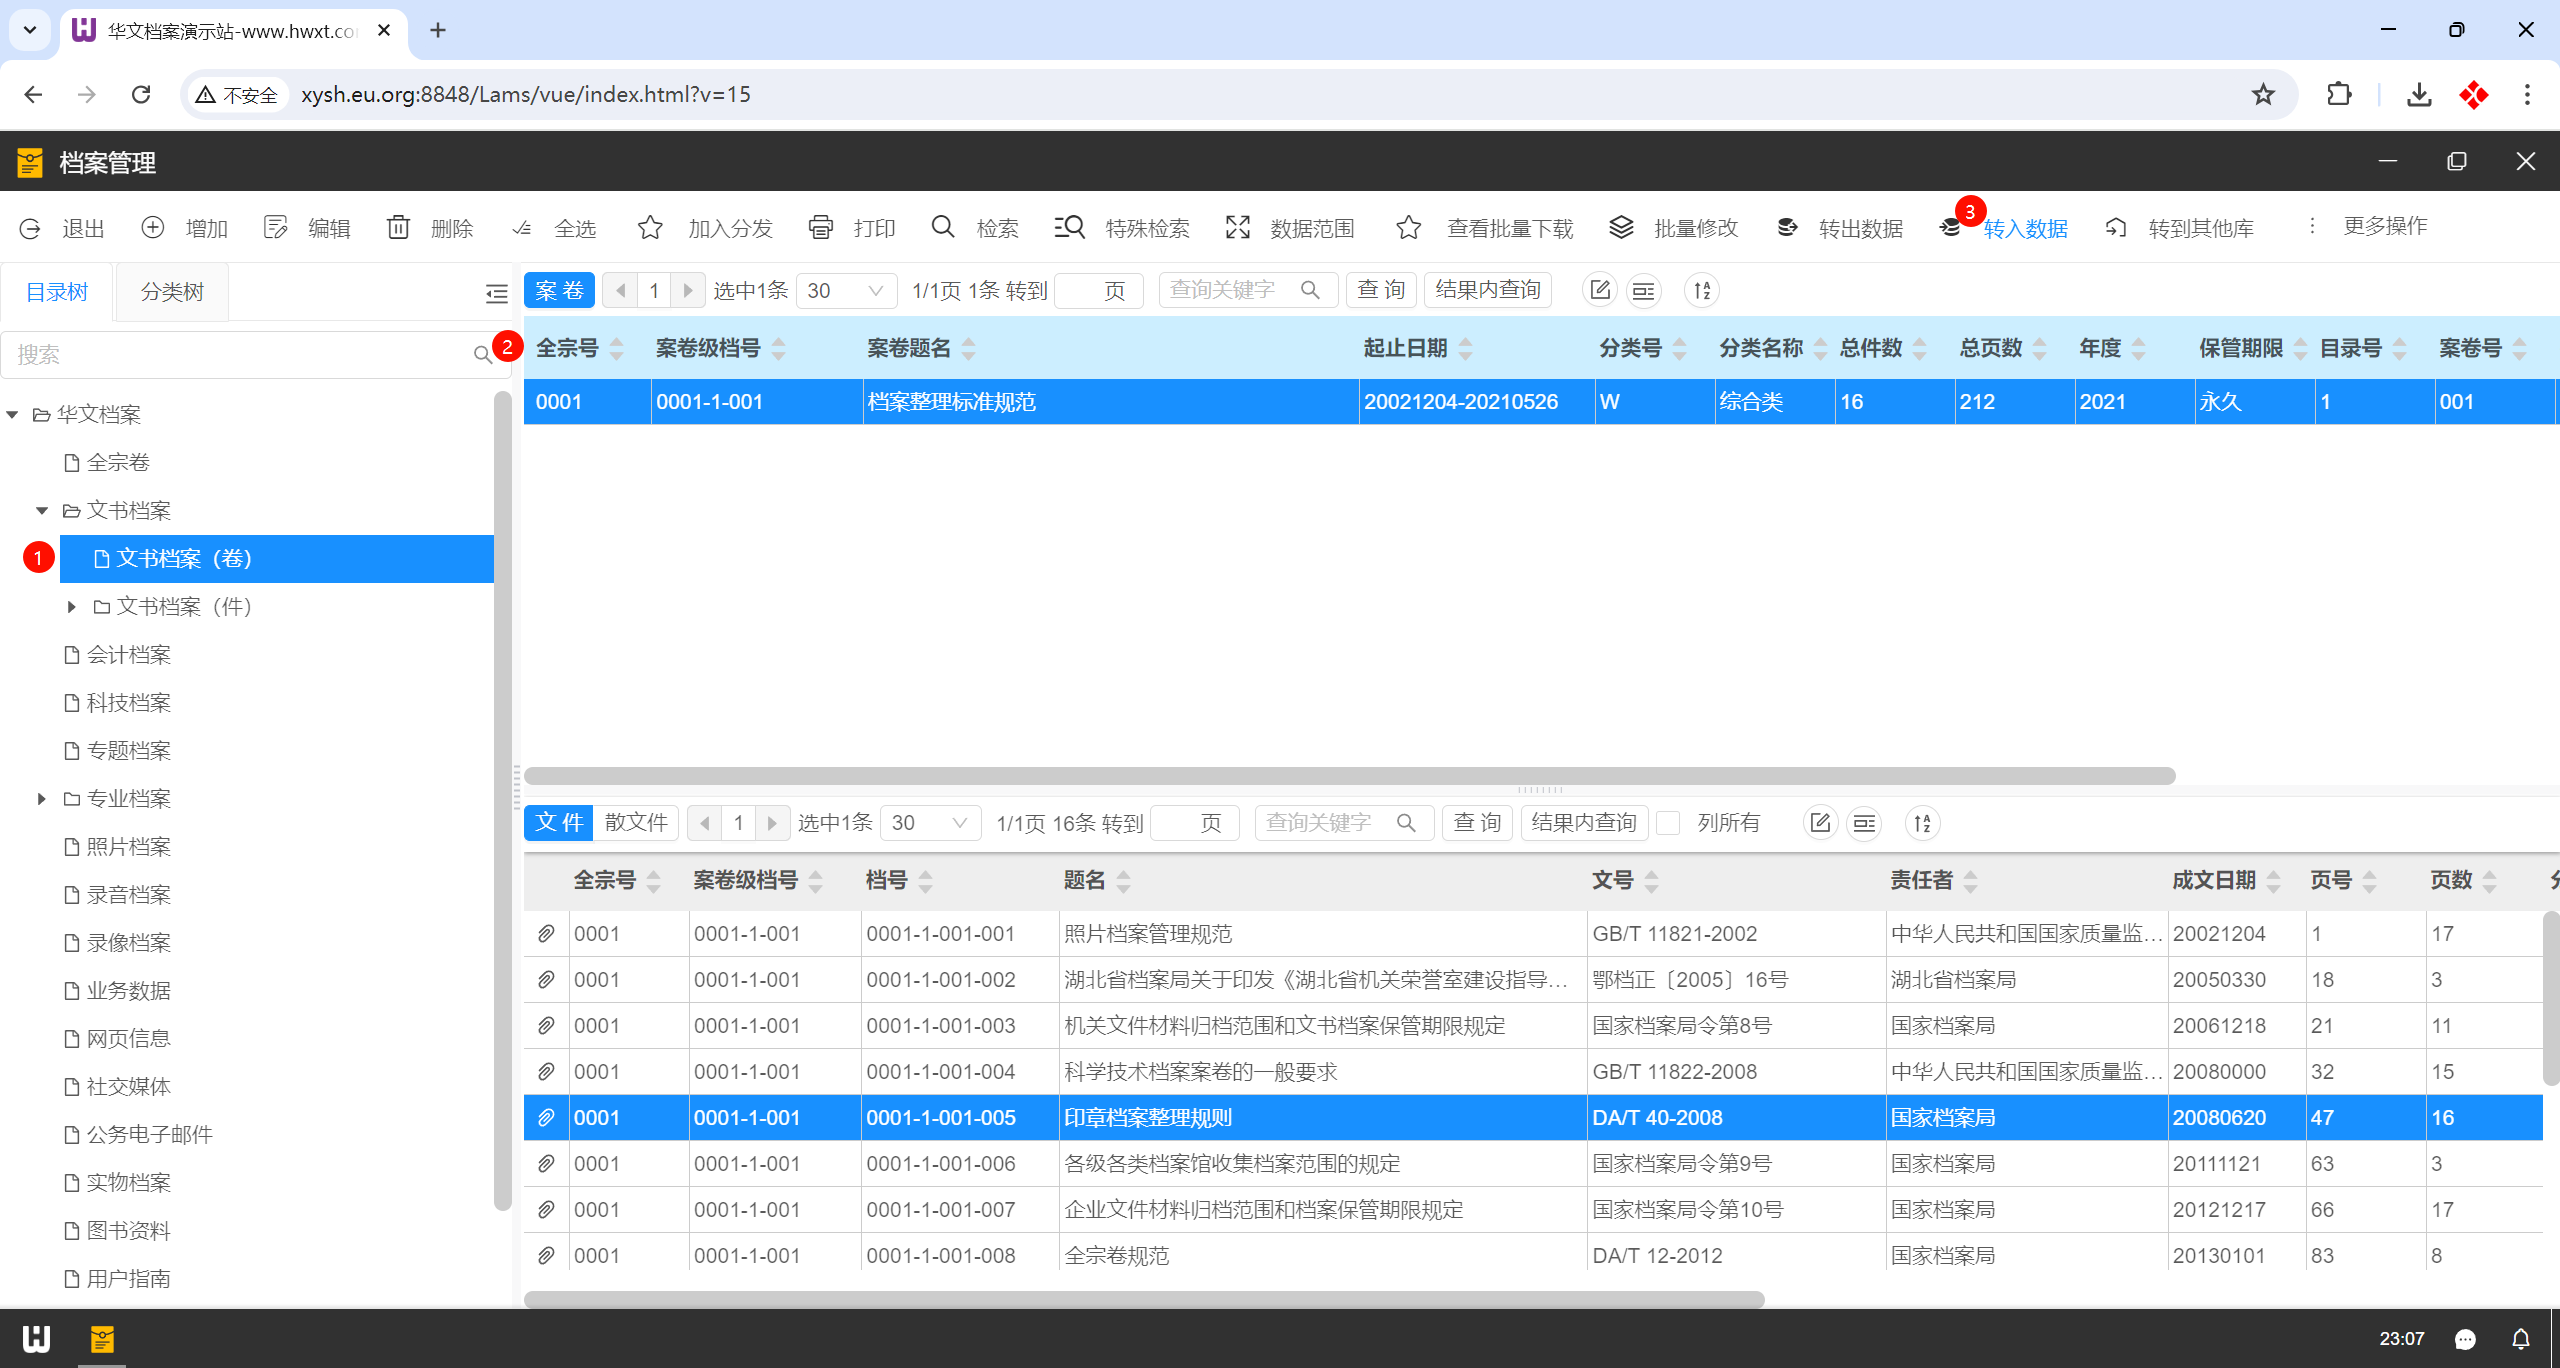Image resolution: width=2560 pixels, height=1368 pixels.
Task: Switch to the 分类树 tab
Action: (x=172, y=292)
